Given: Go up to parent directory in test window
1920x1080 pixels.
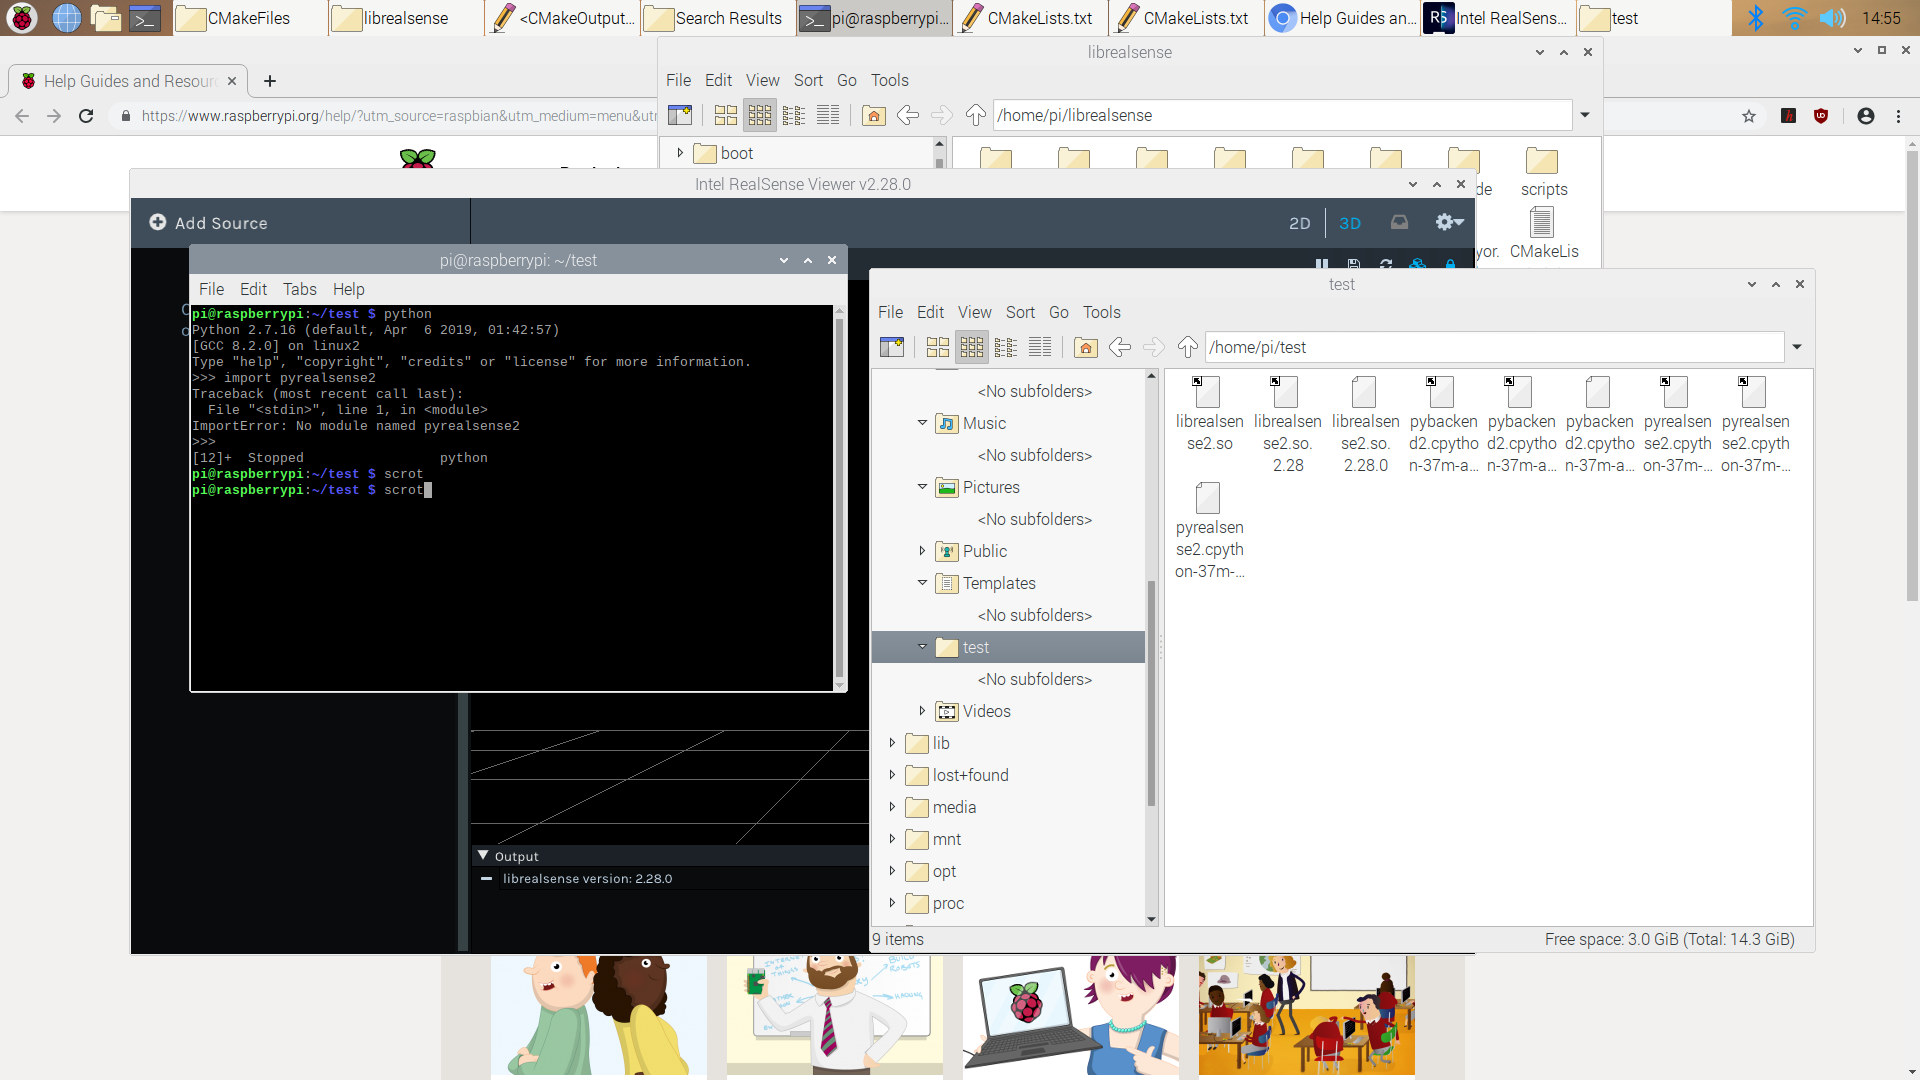Looking at the screenshot, I should point(1187,347).
